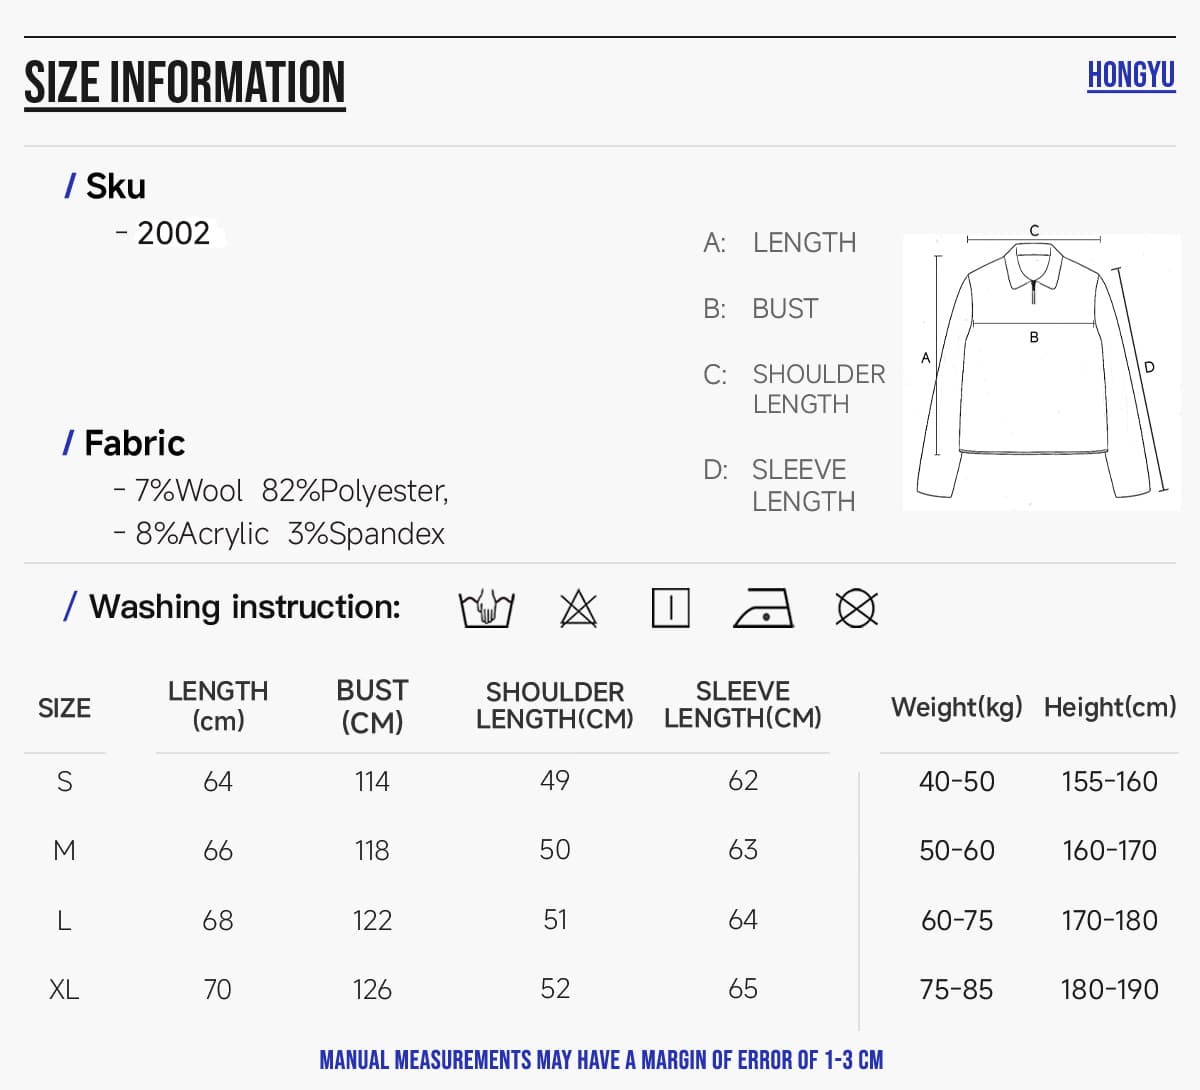1200x1090 pixels.
Task: Click the line dry square icon
Action: 670,608
